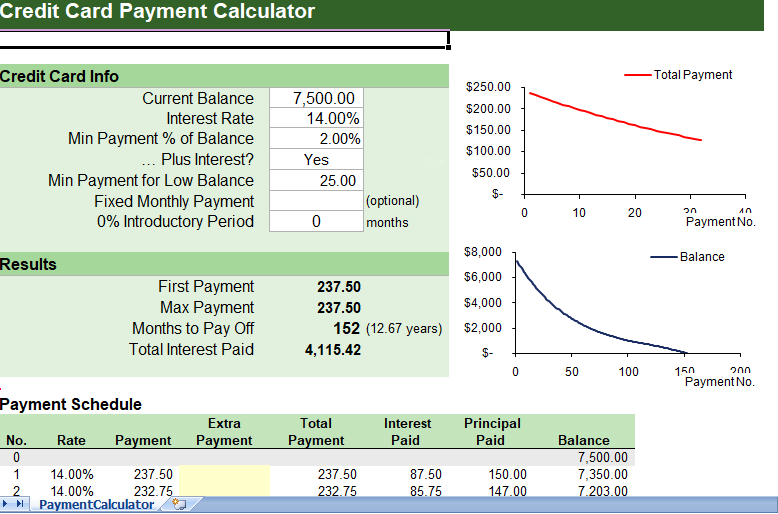This screenshot has width=778, height=514.
Task: Click the Total Interest Paid value 4,115.42
Action: tap(333, 350)
